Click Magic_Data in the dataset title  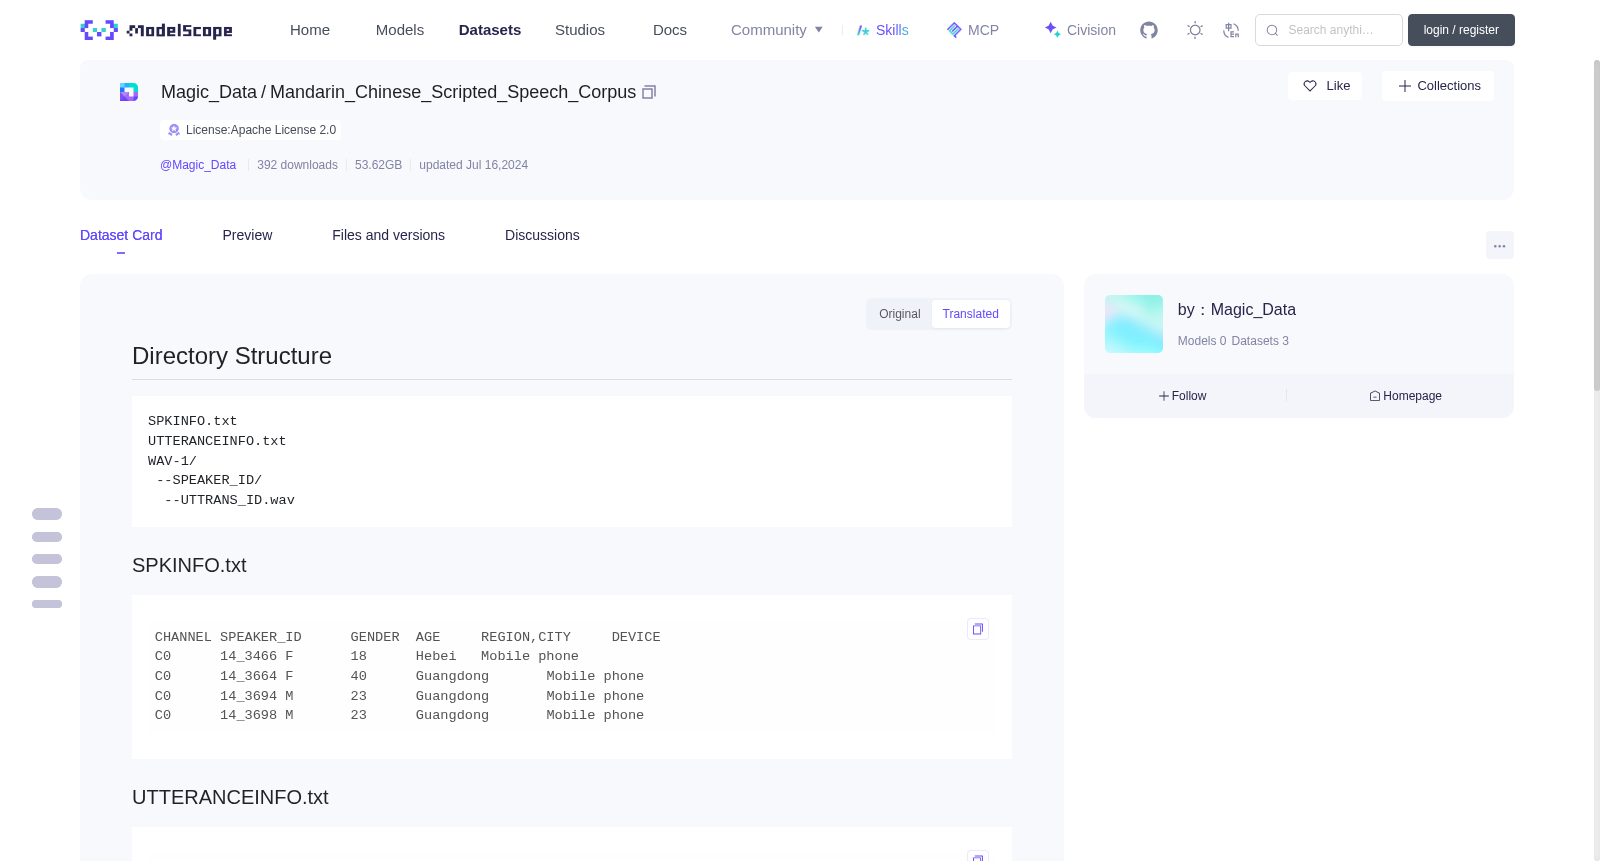[x=209, y=92]
